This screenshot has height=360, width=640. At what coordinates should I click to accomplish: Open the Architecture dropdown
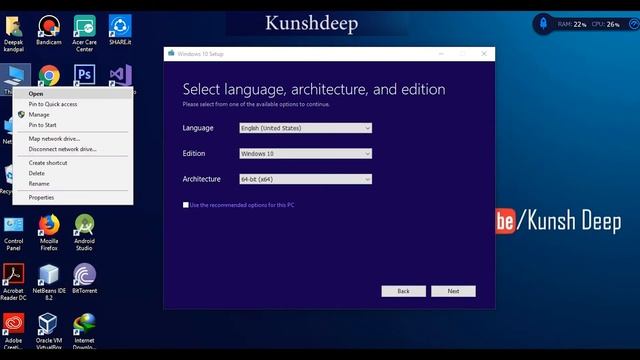click(x=305, y=179)
